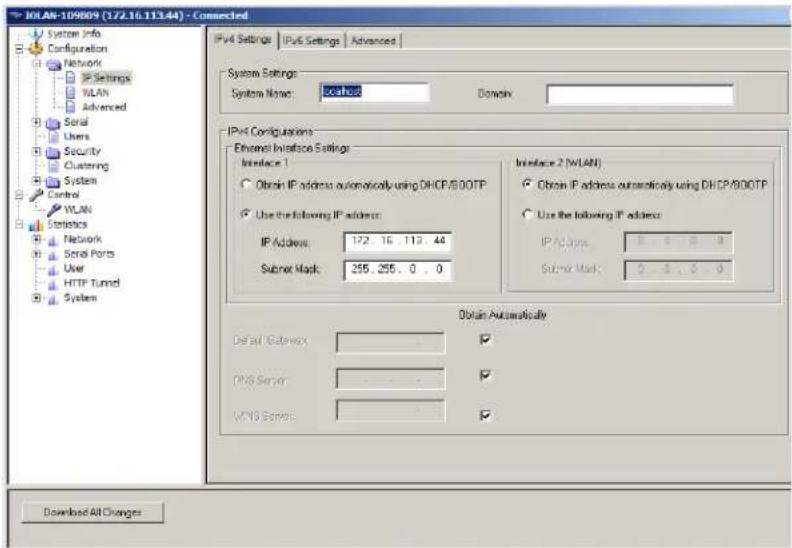Click the Serial Ports statistics icon
792x548 pixels.
53,255
